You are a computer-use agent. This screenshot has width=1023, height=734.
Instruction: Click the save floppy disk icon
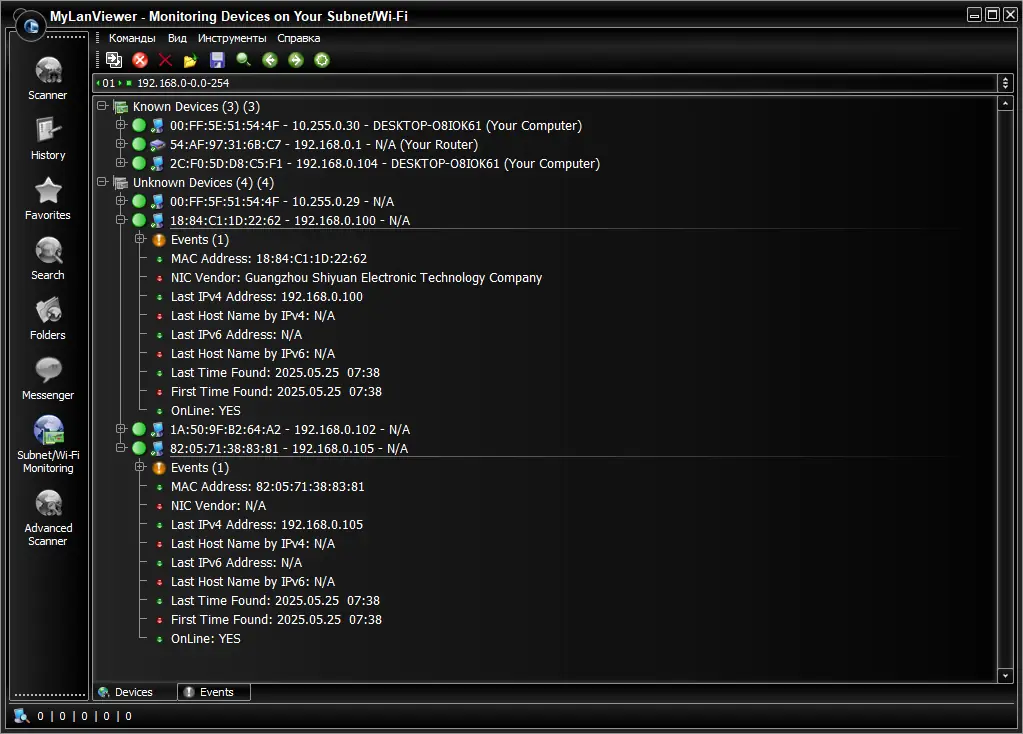coord(217,60)
